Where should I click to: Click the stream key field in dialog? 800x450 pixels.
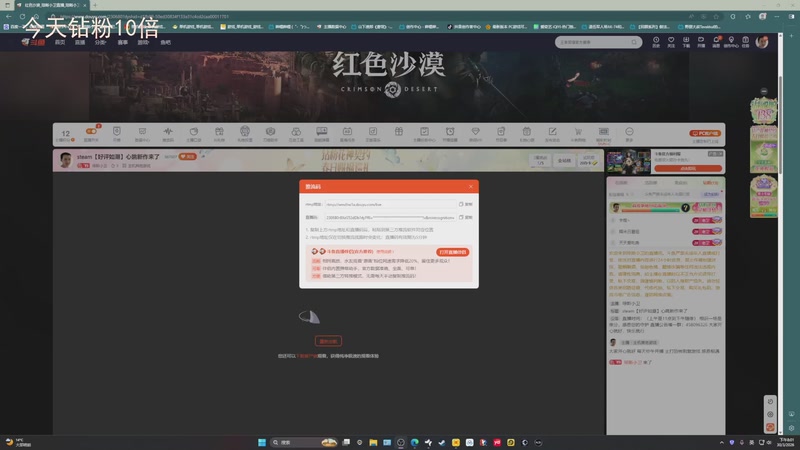390,217
